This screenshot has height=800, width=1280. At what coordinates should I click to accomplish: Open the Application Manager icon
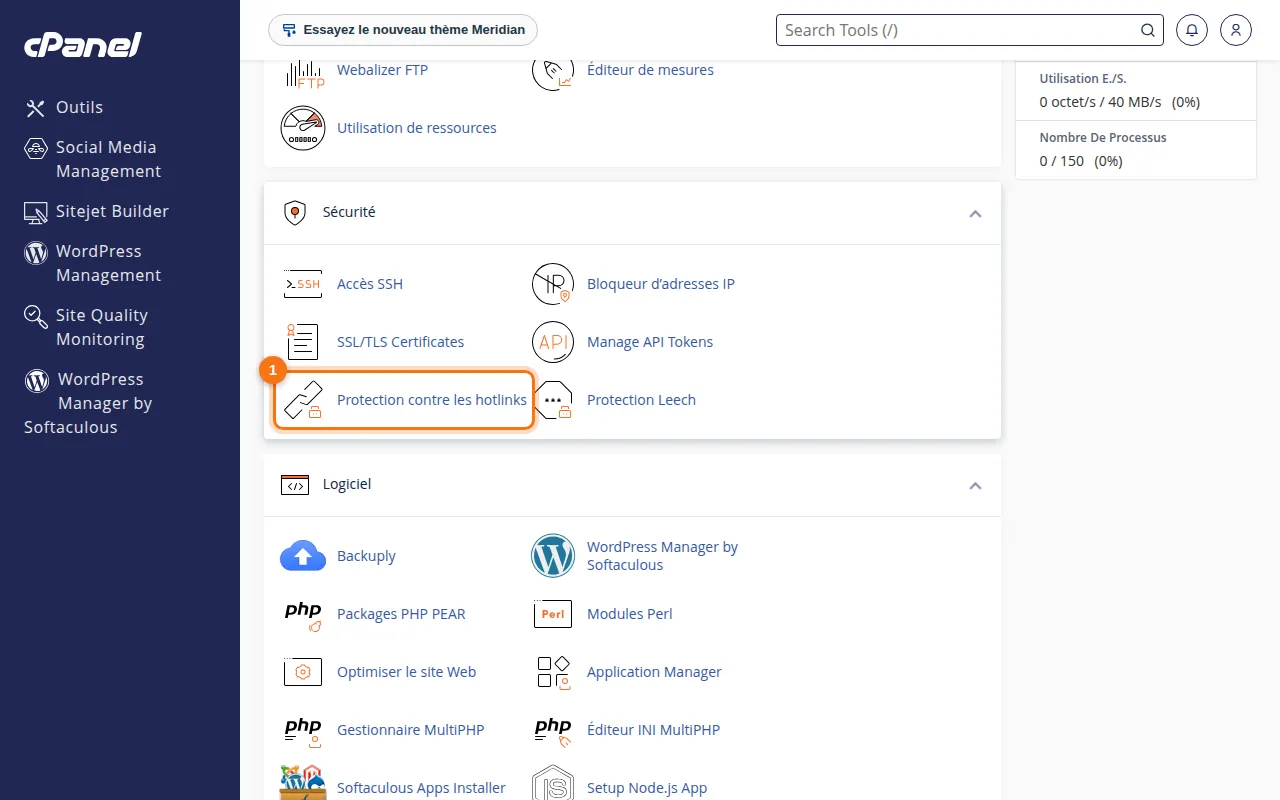(x=553, y=672)
